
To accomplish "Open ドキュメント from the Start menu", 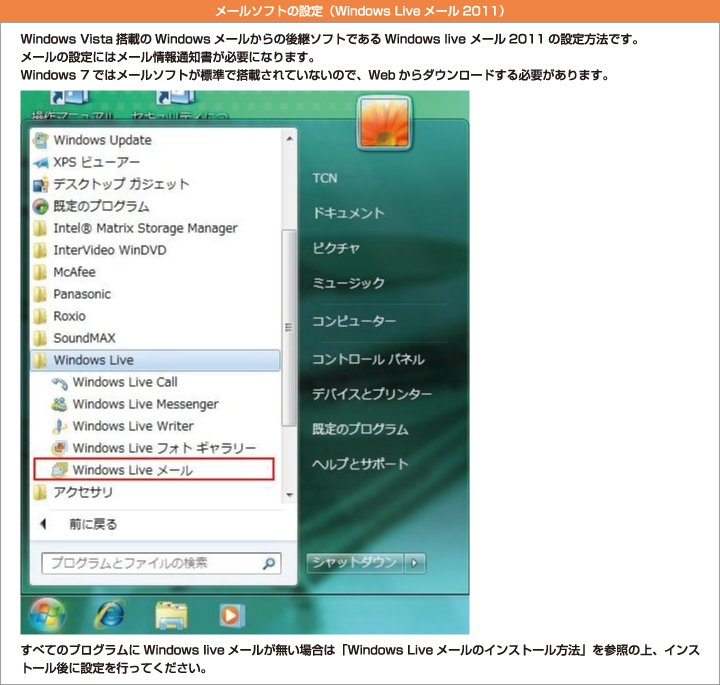I will point(349,213).
